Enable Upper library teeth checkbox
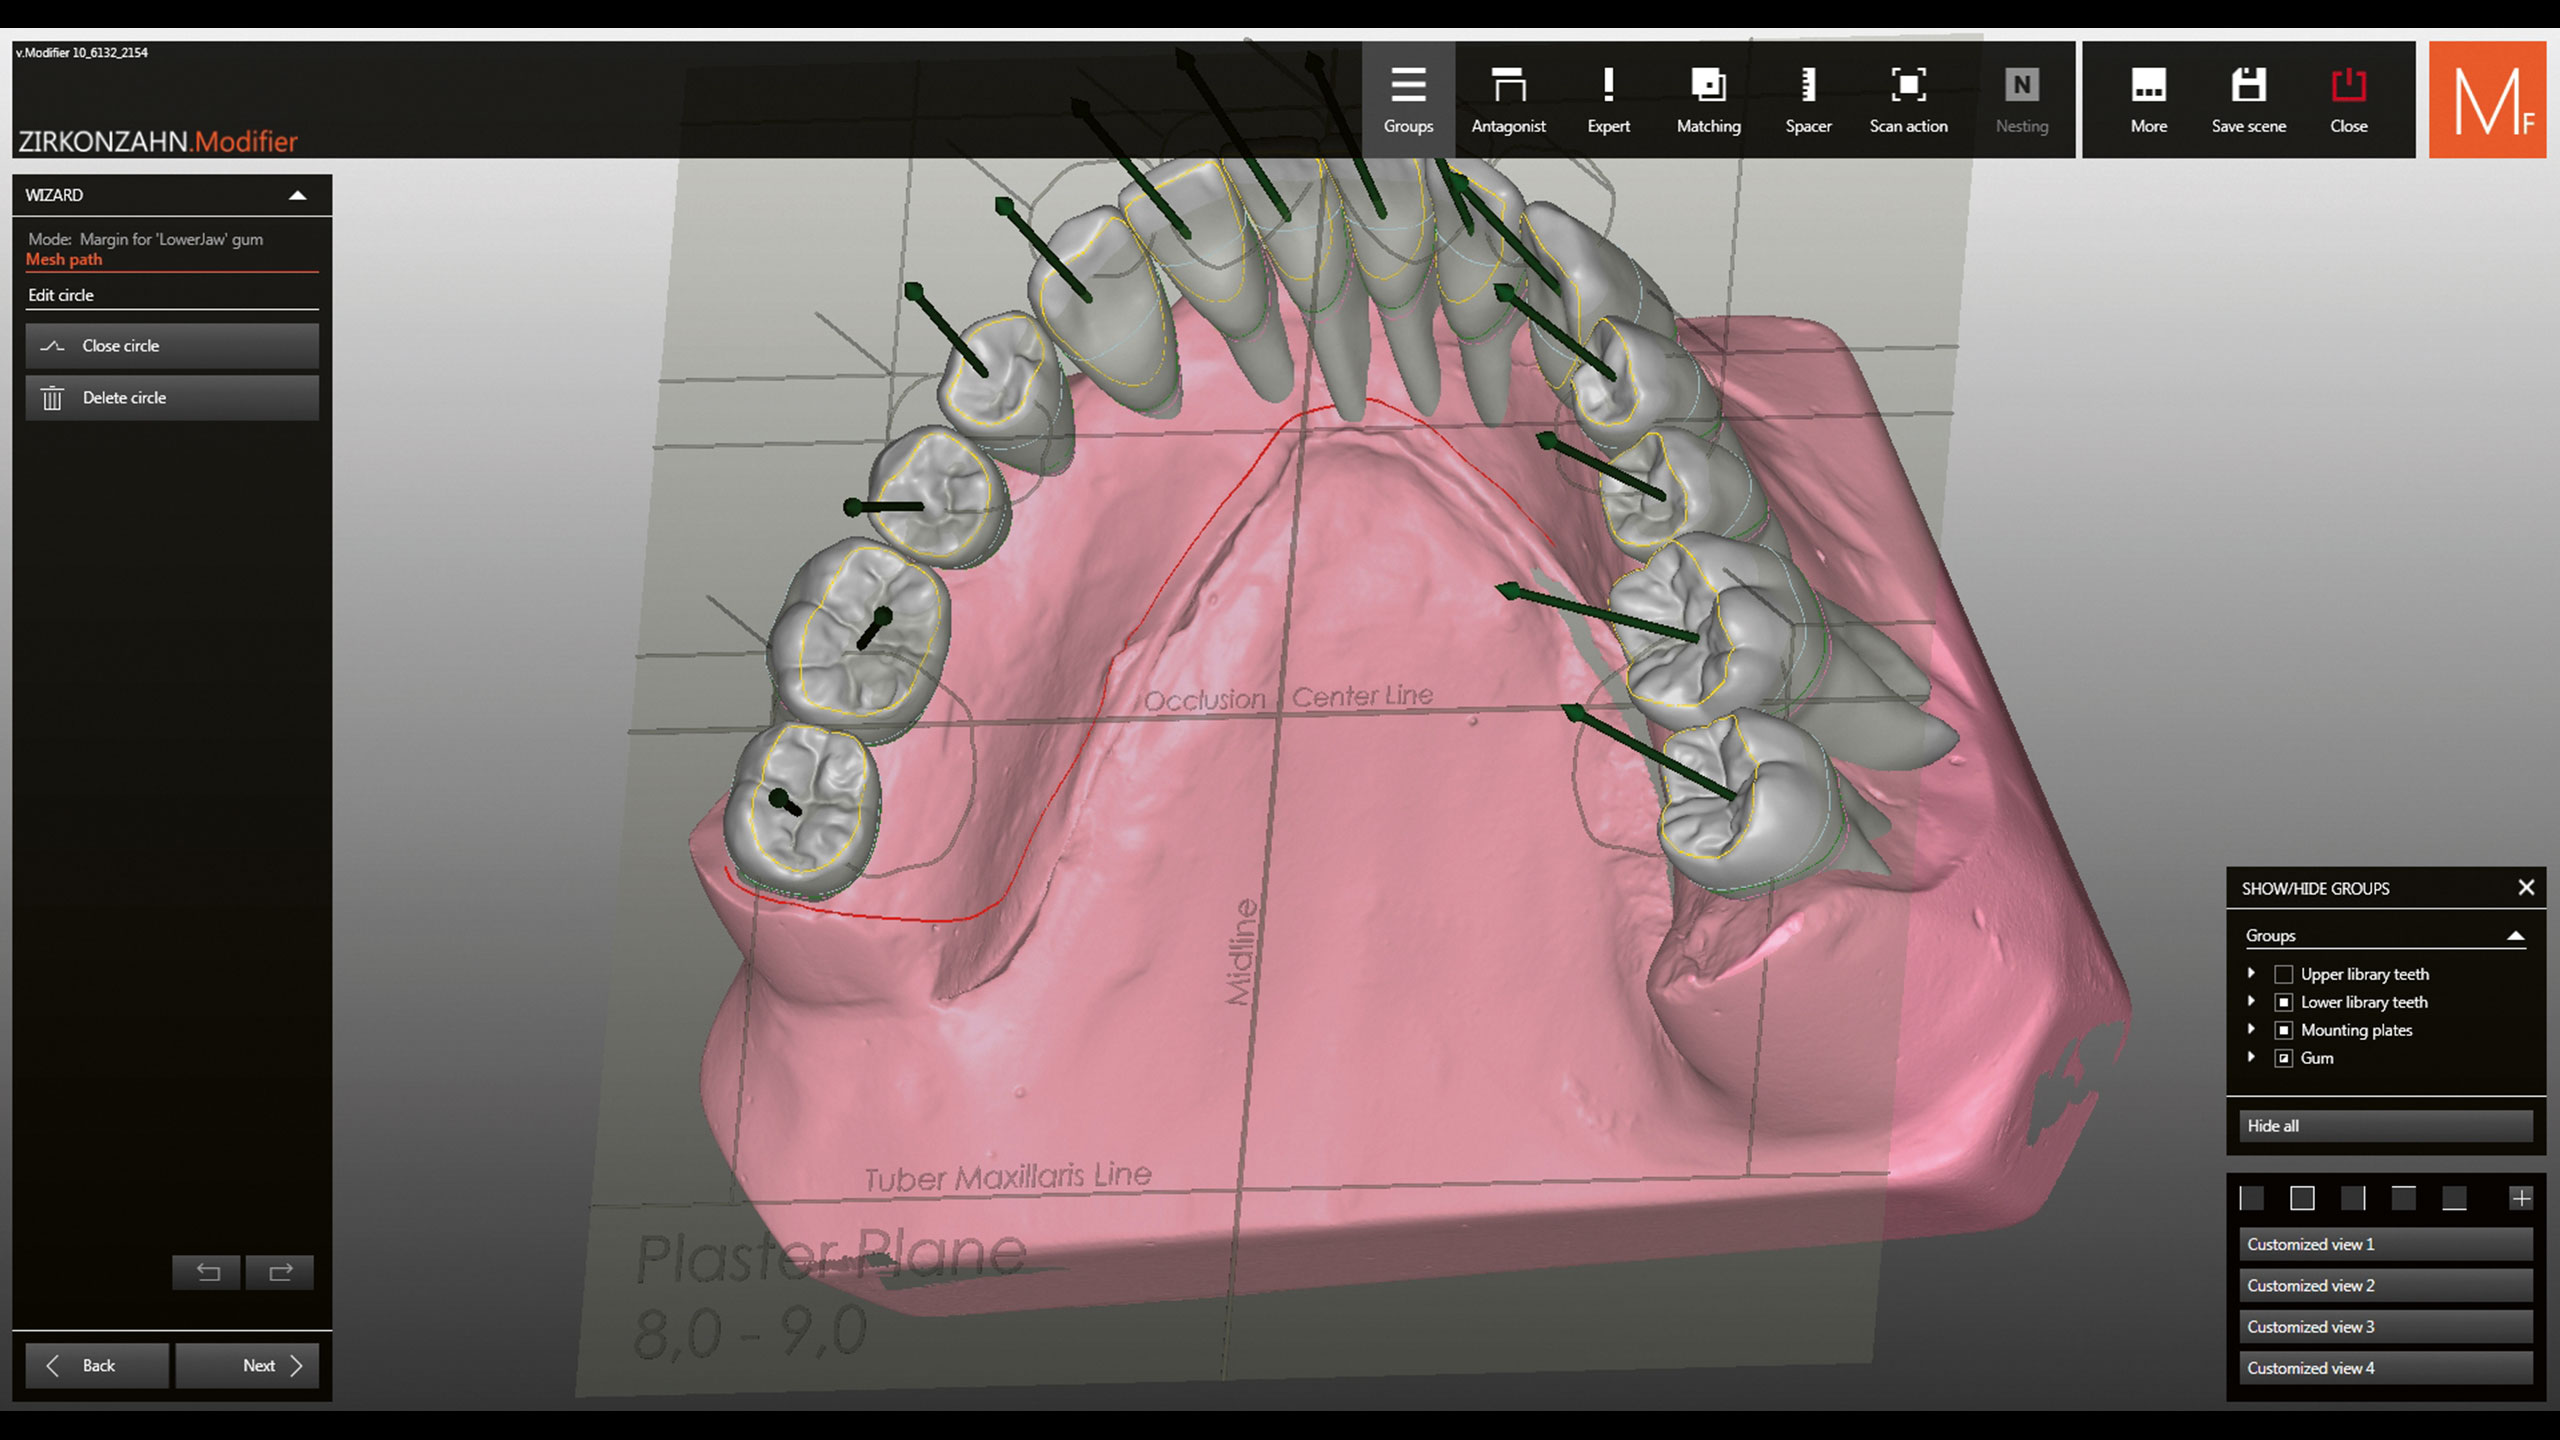The height and width of the screenshot is (1440, 2560). pyautogui.click(x=2284, y=974)
